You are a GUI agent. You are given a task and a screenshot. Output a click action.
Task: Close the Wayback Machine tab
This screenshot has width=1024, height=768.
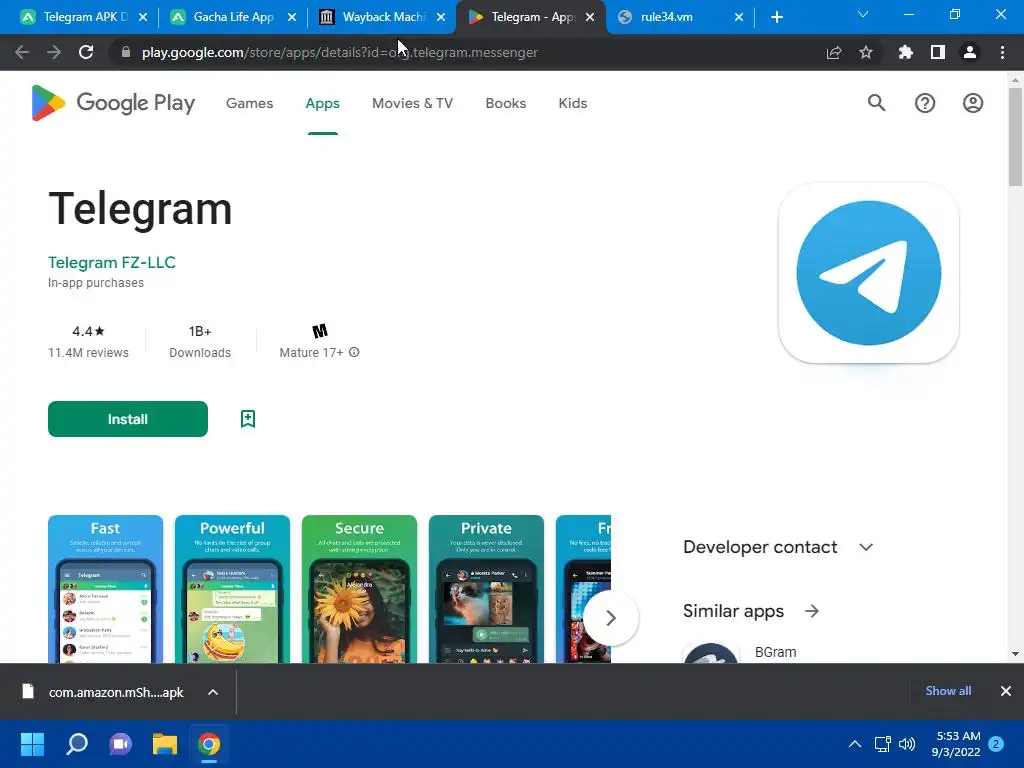tap(441, 17)
